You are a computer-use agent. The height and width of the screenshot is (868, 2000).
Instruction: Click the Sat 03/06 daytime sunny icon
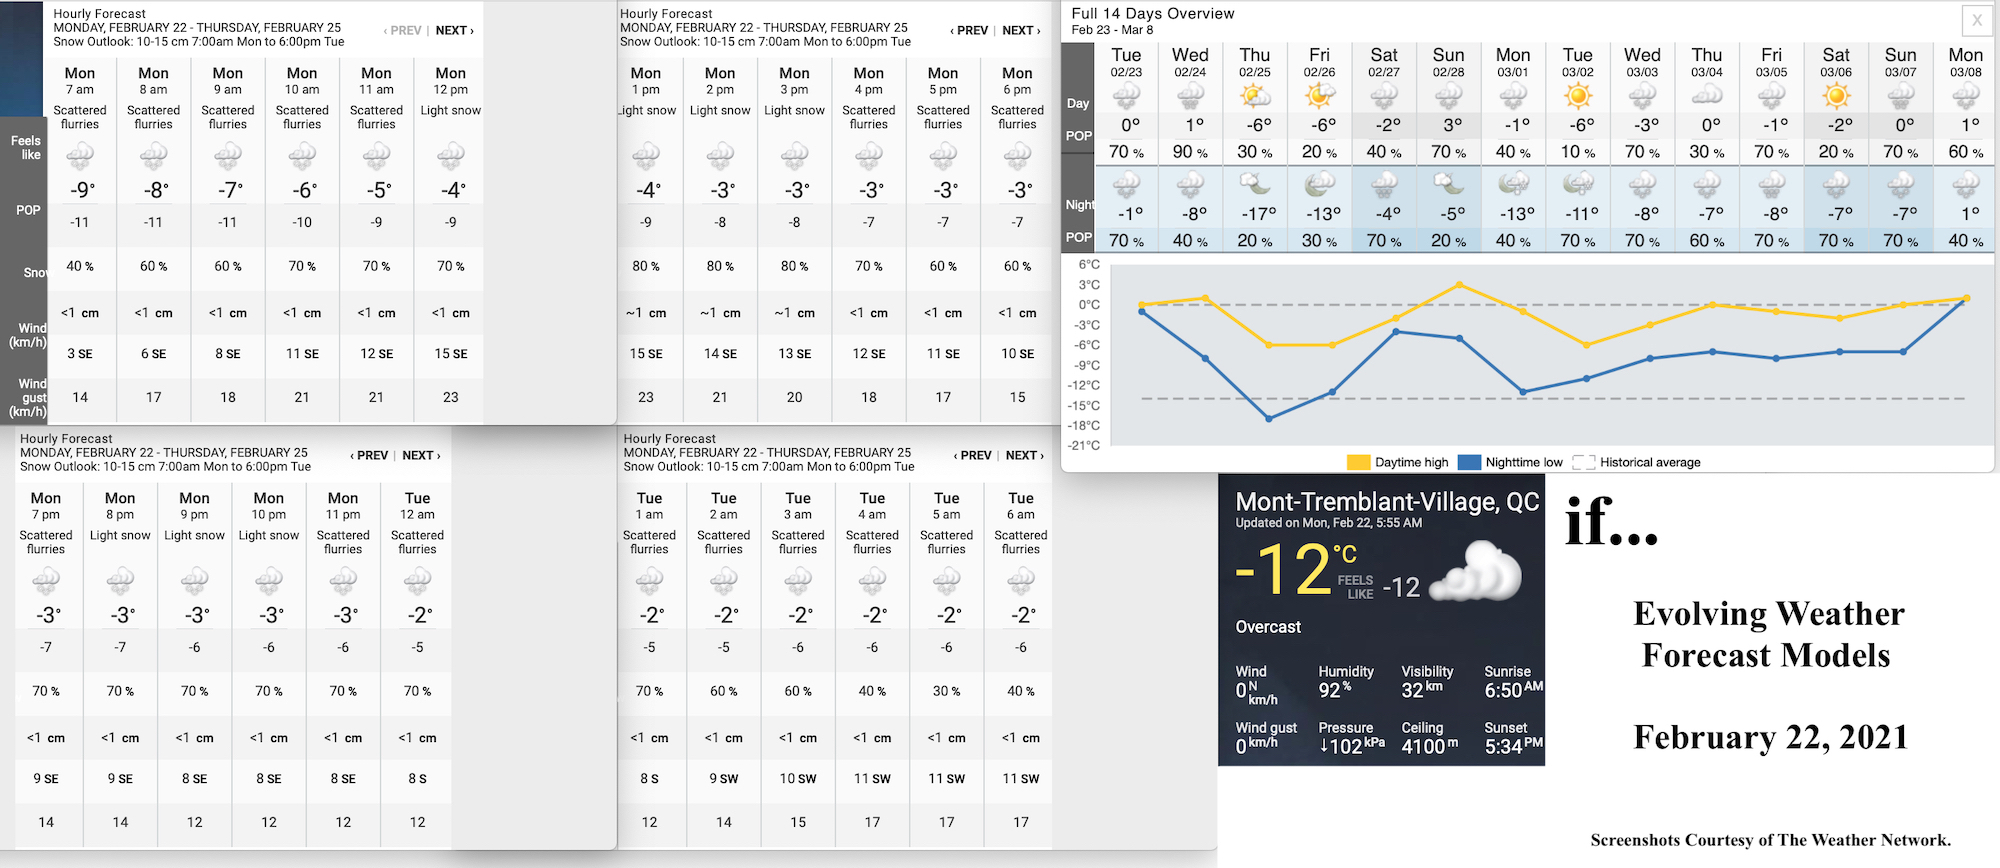(x=1836, y=97)
